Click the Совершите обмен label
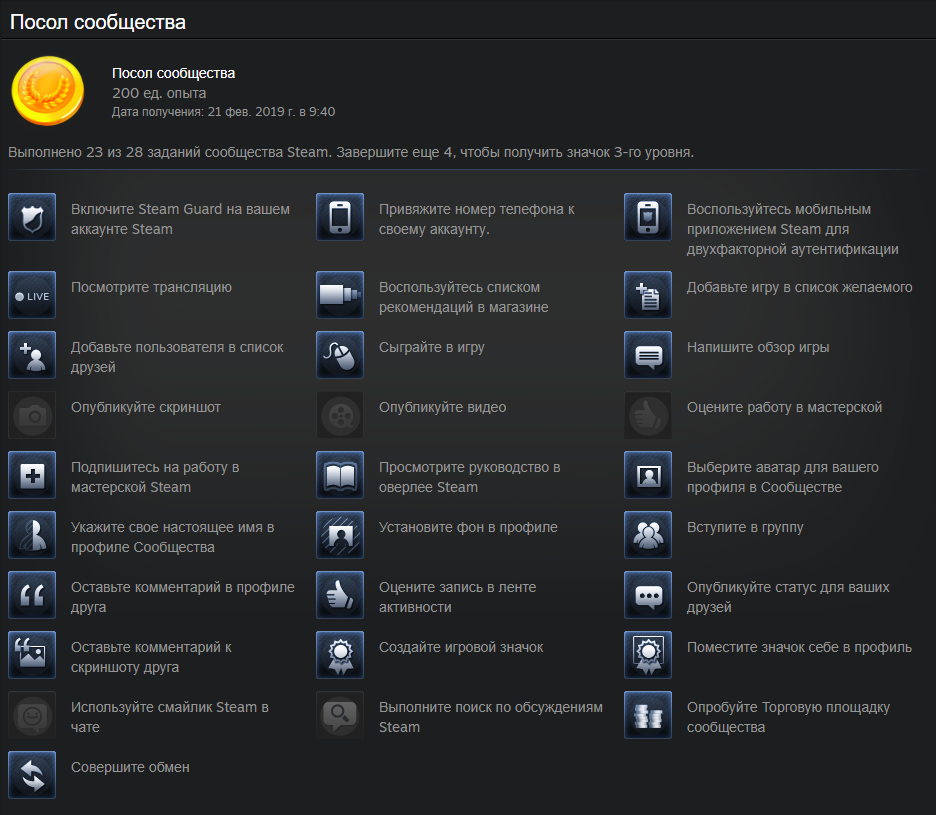 pos(130,767)
